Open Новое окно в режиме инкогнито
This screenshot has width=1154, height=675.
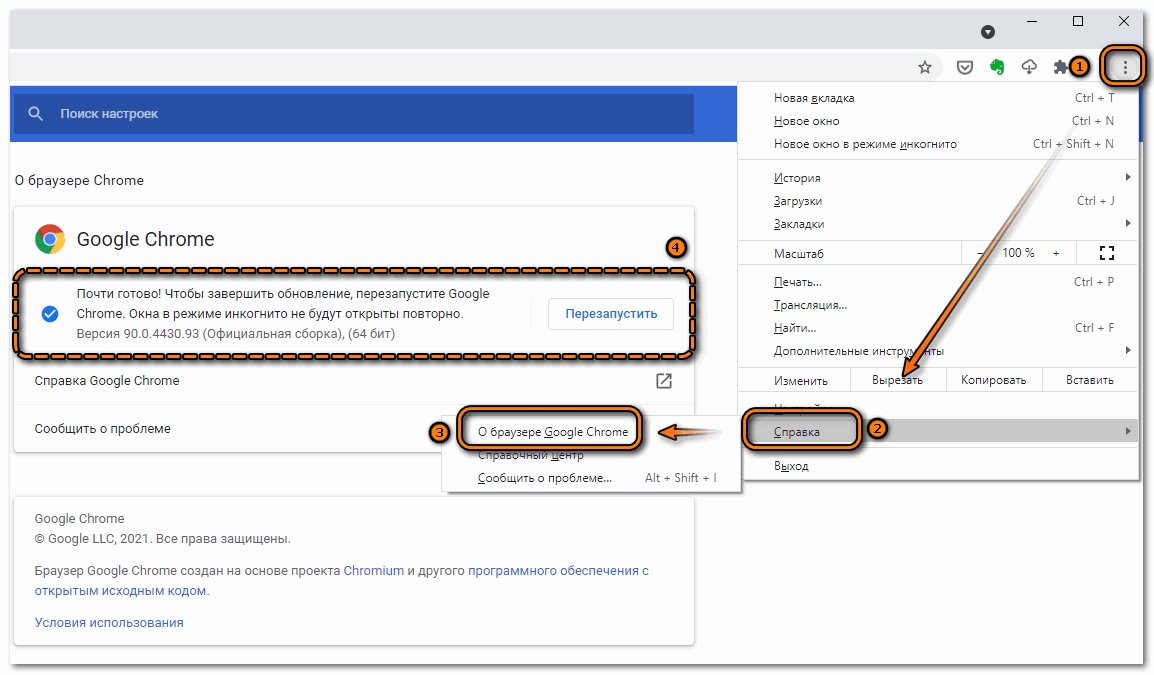[x=939, y=144]
